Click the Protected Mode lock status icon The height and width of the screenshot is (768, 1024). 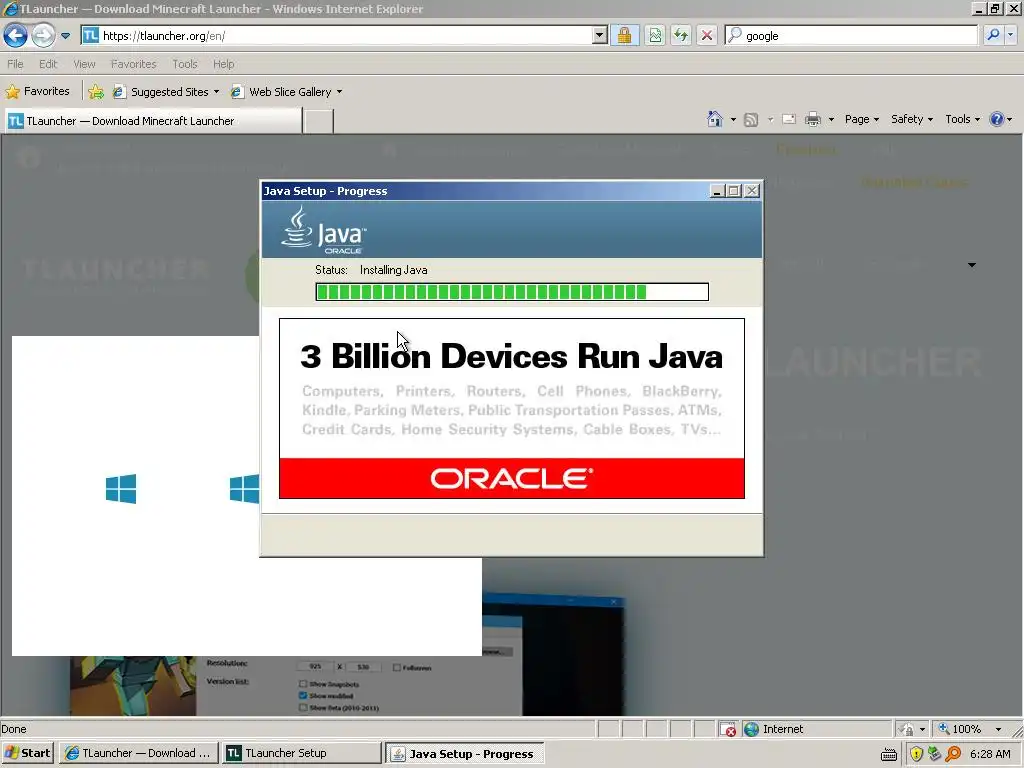[906, 729]
